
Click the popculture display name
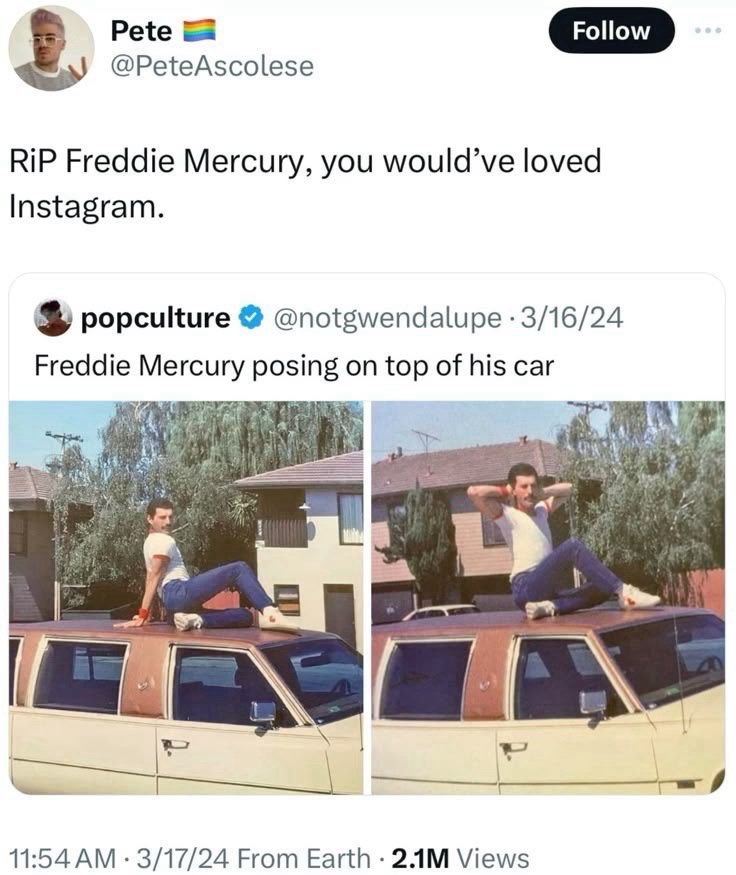point(156,318)
